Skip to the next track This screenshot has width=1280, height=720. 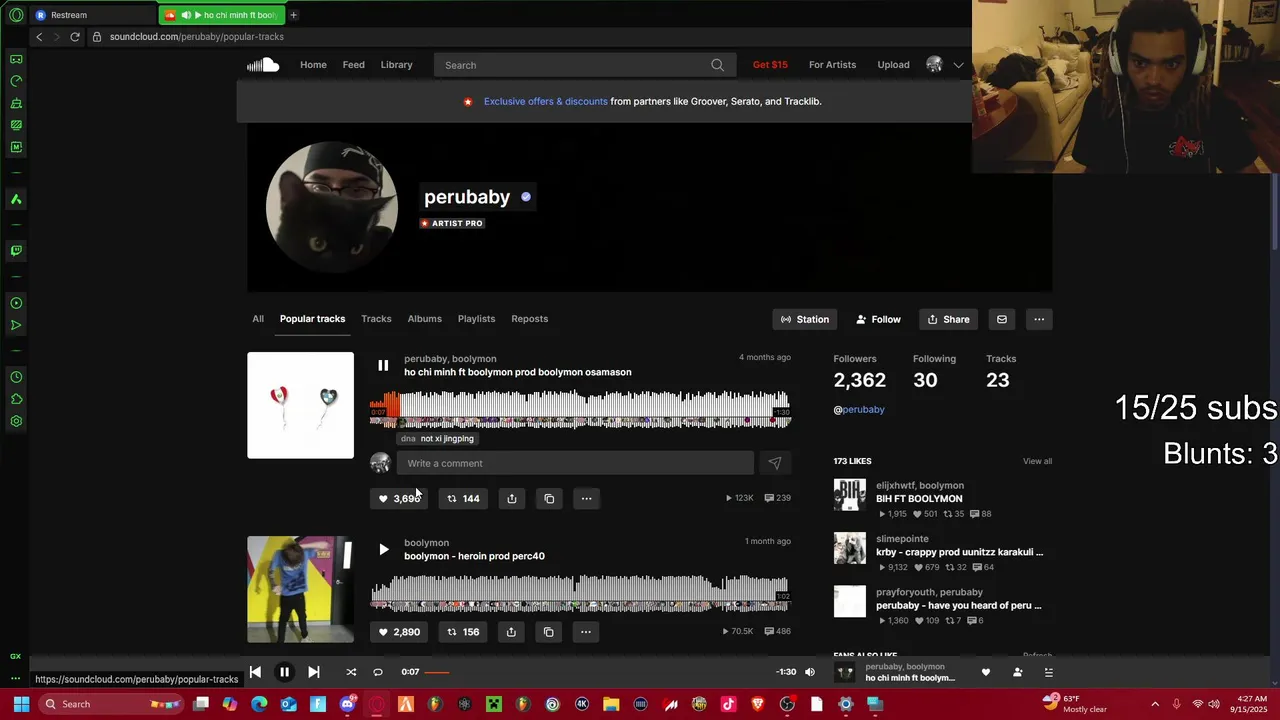pos(313,672)
